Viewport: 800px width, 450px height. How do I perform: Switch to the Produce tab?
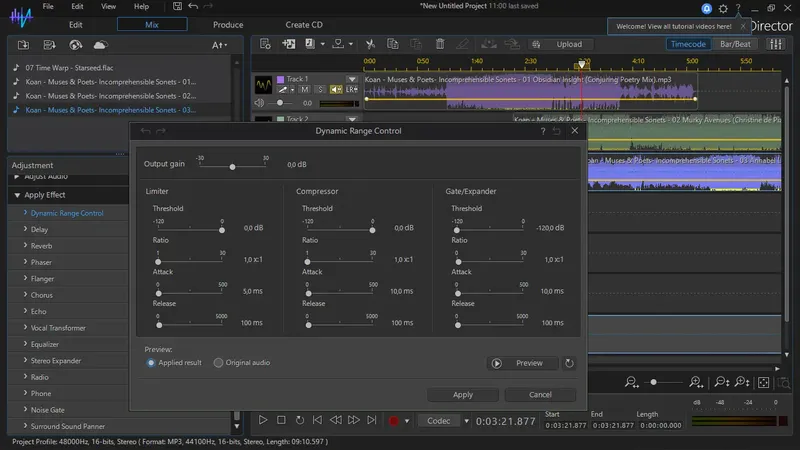[228, 24]
